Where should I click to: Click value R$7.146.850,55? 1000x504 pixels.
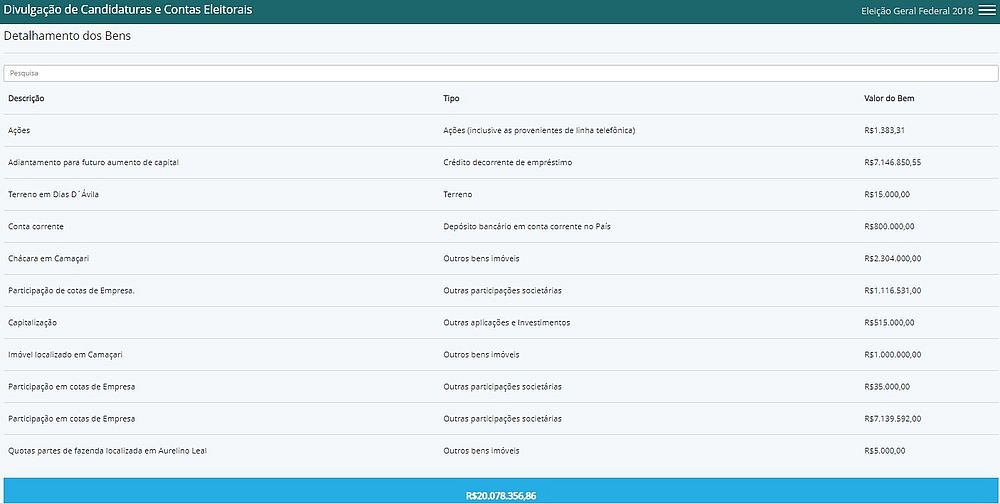point(892,162)
